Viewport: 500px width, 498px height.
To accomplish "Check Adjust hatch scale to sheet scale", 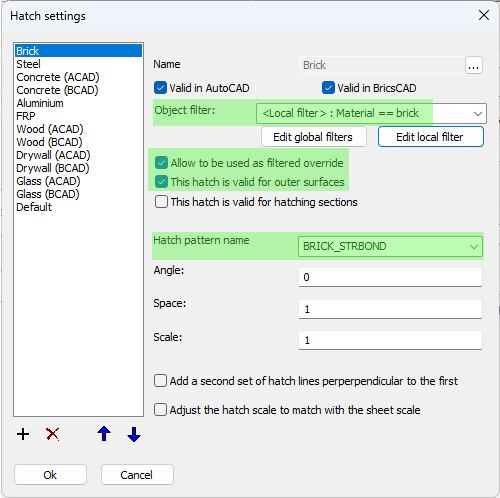I will point(160,410).
